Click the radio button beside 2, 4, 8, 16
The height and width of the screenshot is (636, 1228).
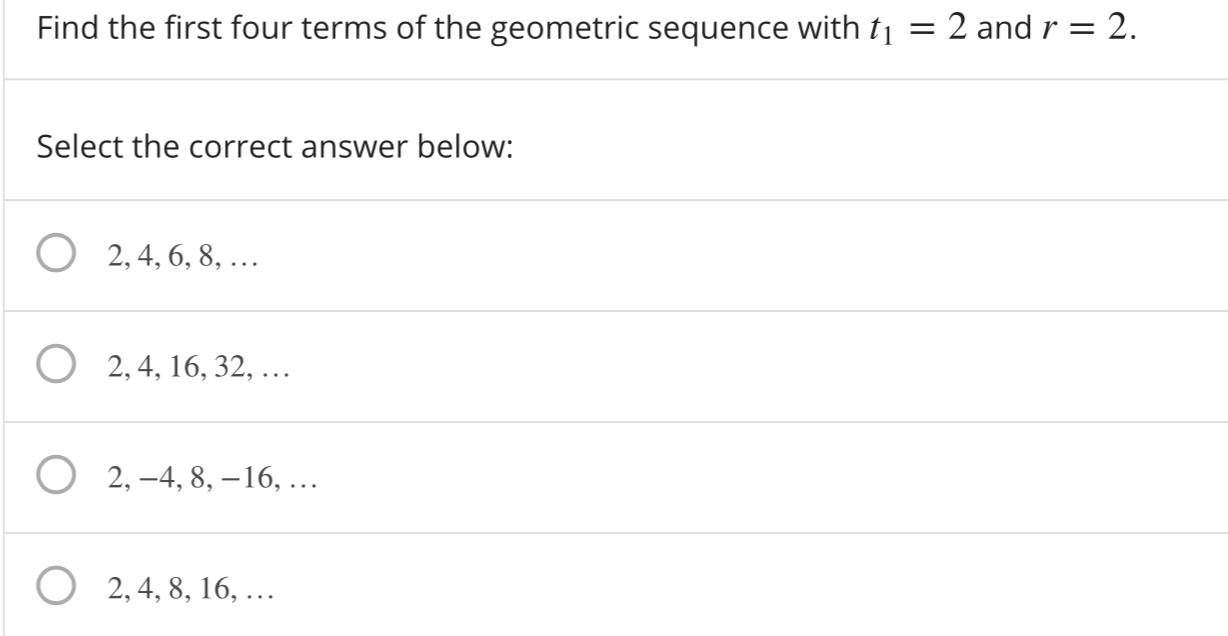(57, 586)
